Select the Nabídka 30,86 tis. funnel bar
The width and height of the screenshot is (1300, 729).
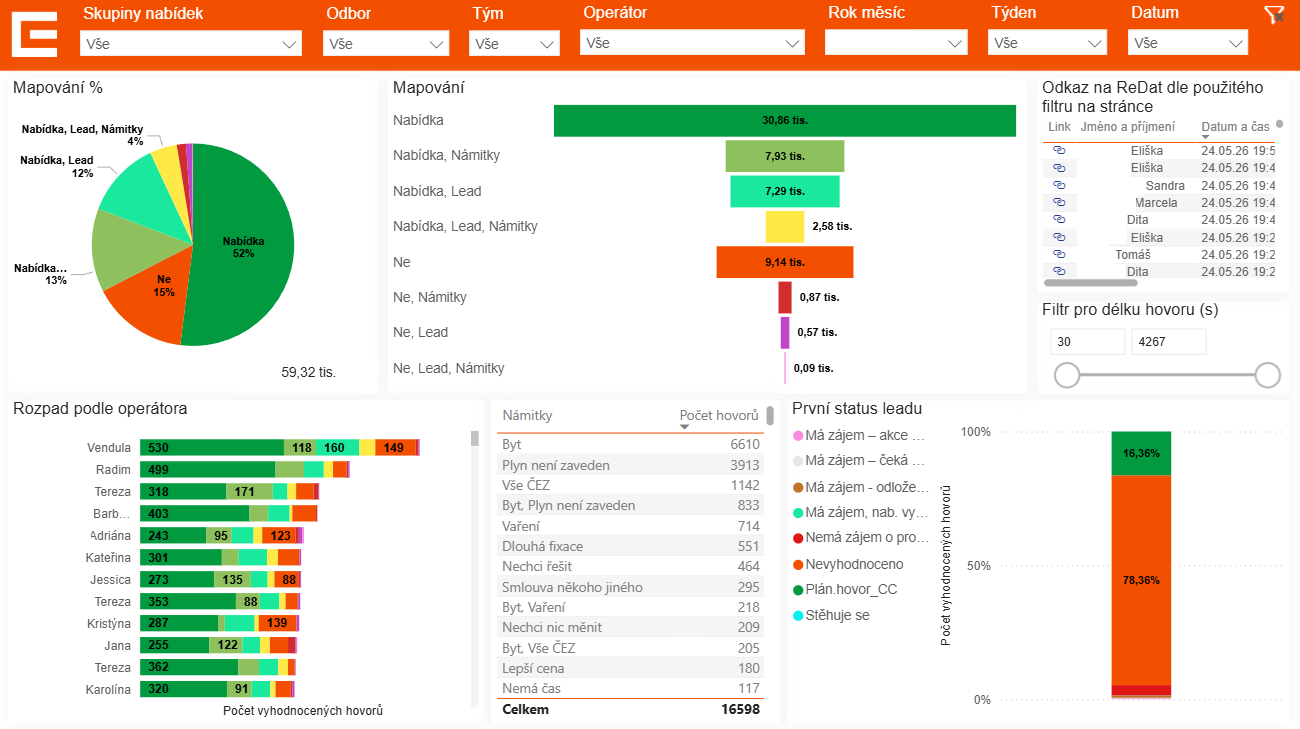click(x=785, y=120)
